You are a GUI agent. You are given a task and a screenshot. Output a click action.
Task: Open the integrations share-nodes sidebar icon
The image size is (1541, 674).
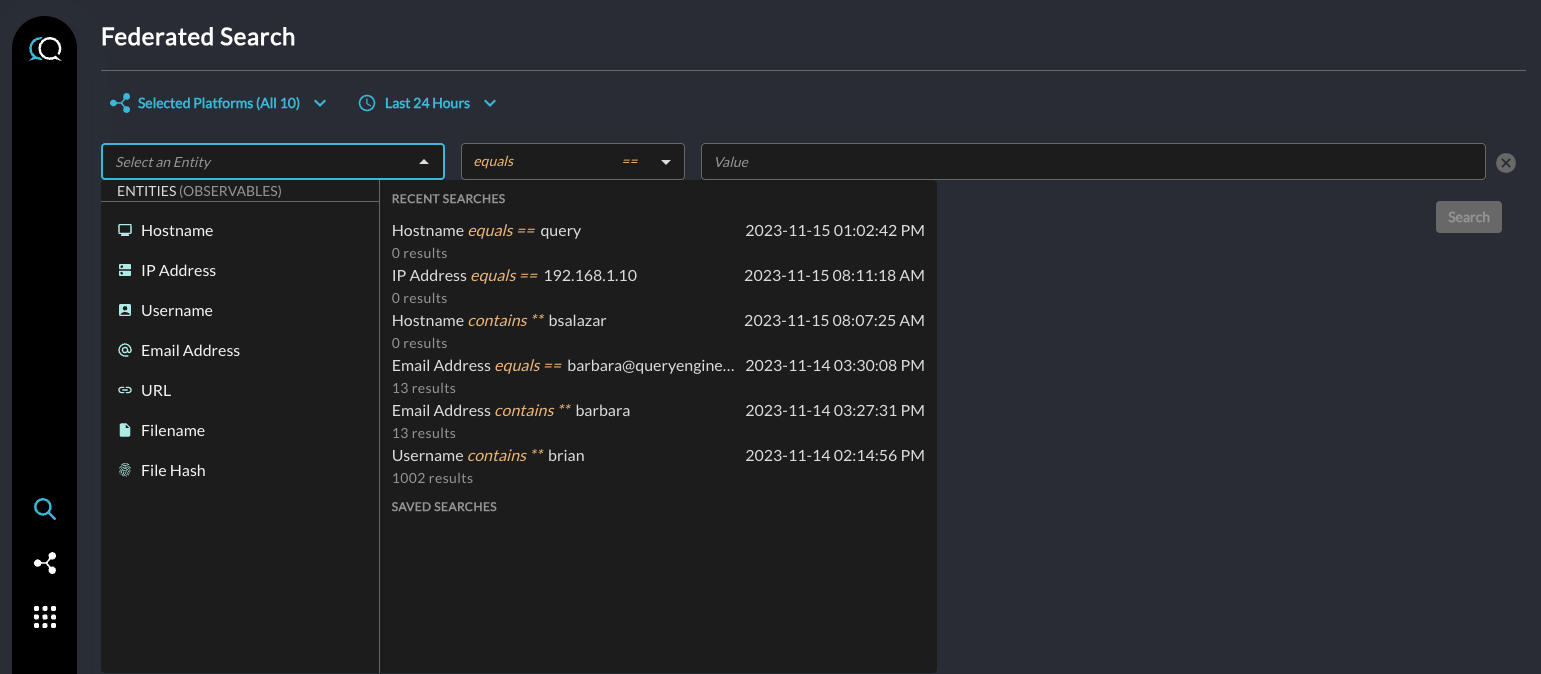click(45, 563)
